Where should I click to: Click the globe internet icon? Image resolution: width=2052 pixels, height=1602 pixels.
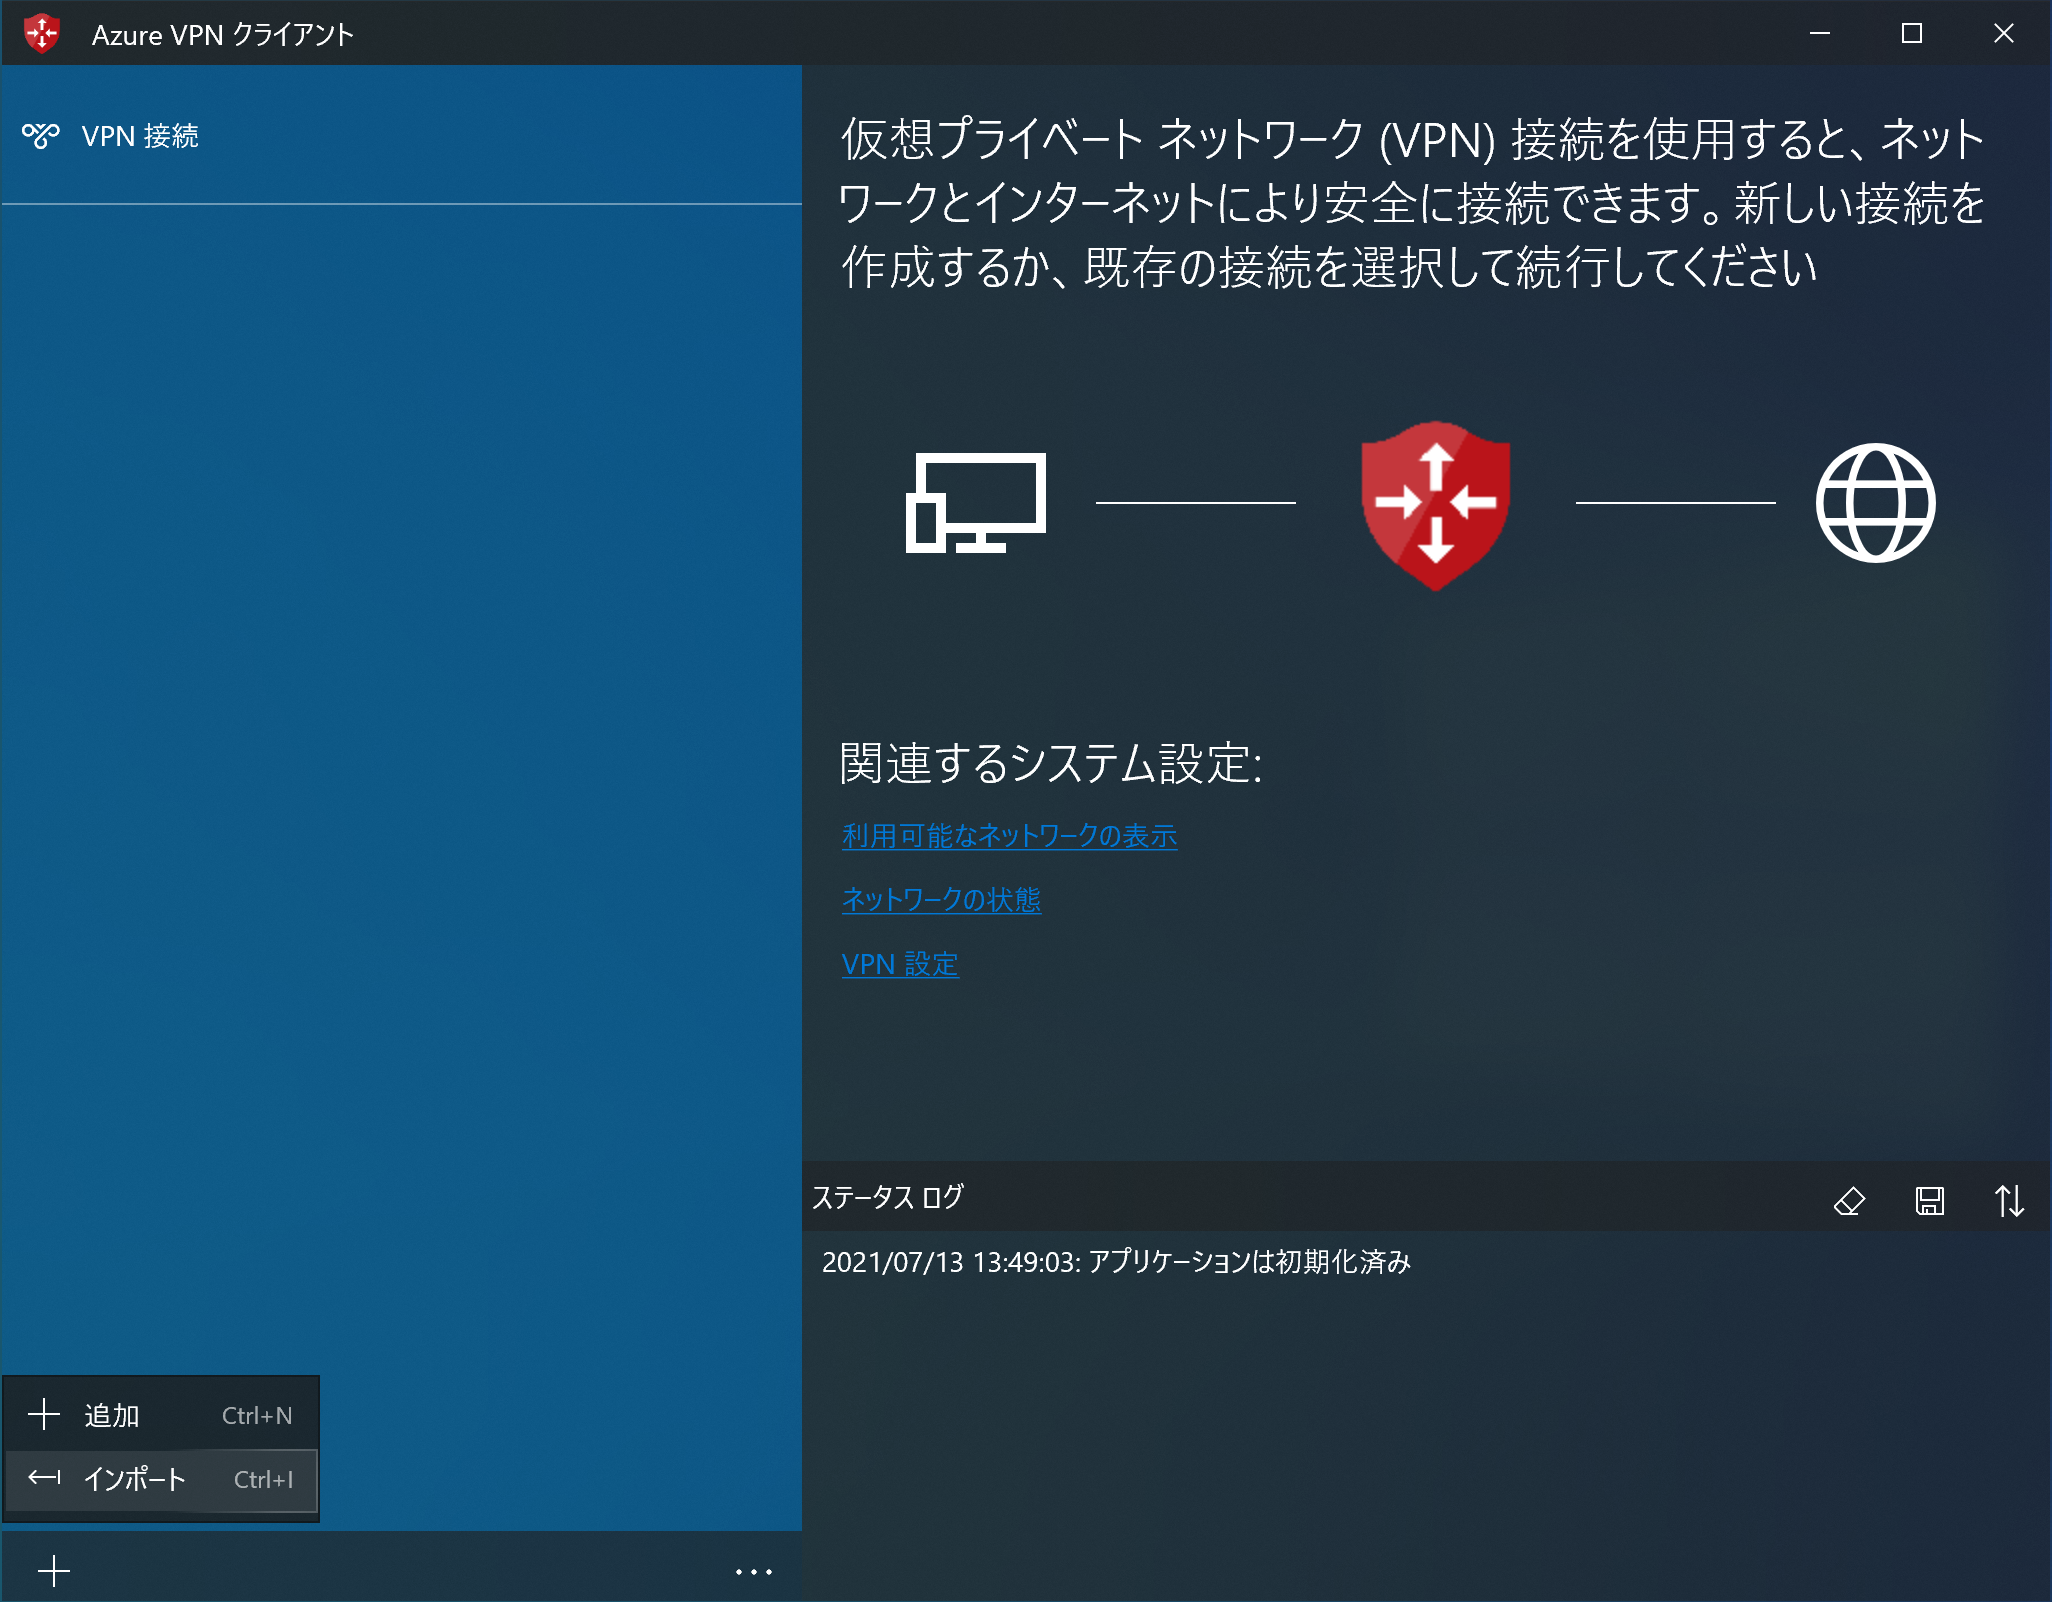(x=1875, y=503)
